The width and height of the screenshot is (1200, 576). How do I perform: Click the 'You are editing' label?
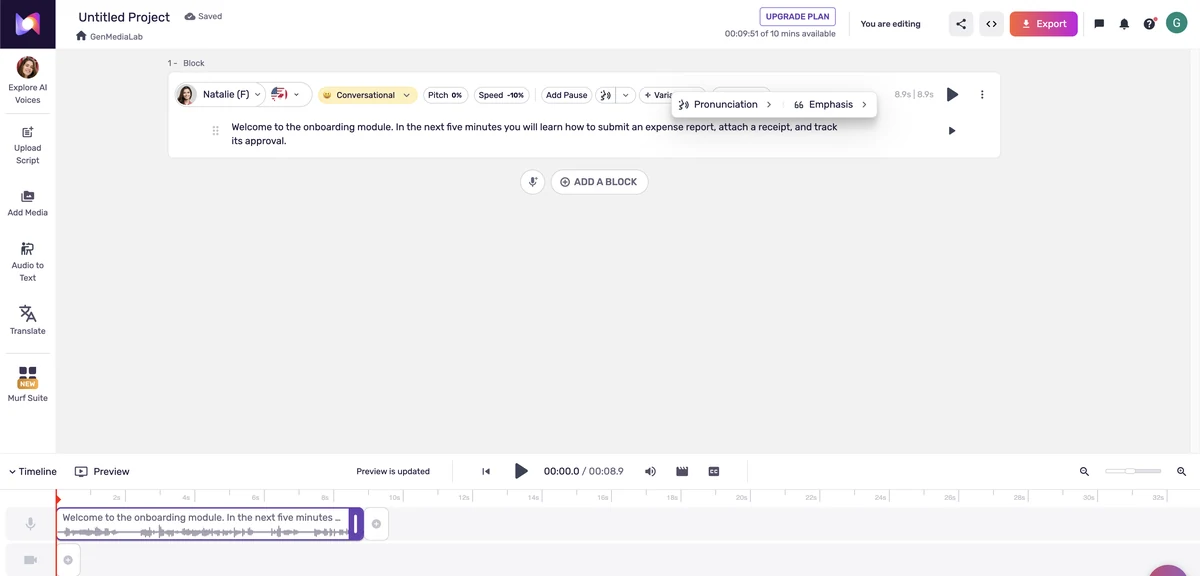pos(890,24)
